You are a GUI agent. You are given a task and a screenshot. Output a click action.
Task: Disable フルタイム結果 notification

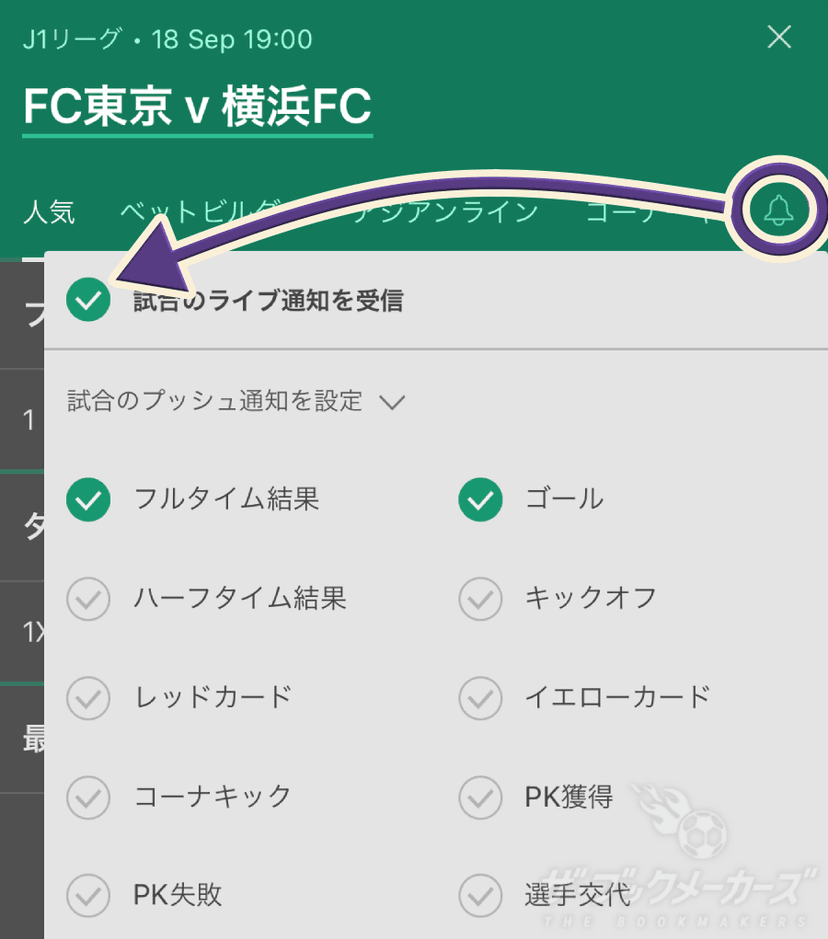point(88,499)
